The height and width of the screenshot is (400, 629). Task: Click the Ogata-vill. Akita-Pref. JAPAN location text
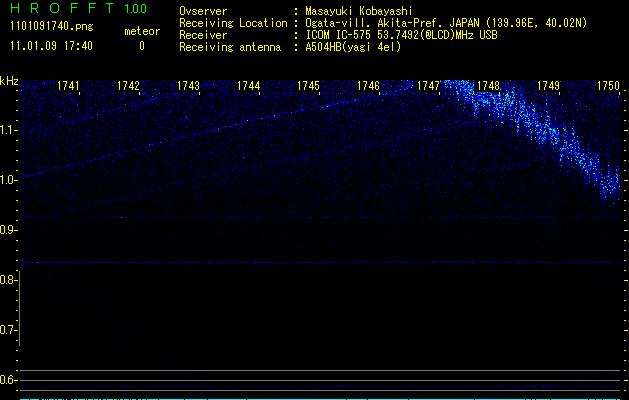pos(446,23)
